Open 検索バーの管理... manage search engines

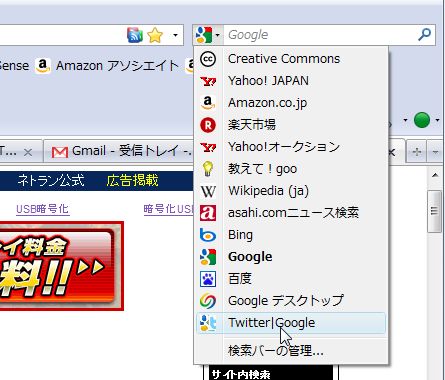pyautogui.click(x=291, y=351)
